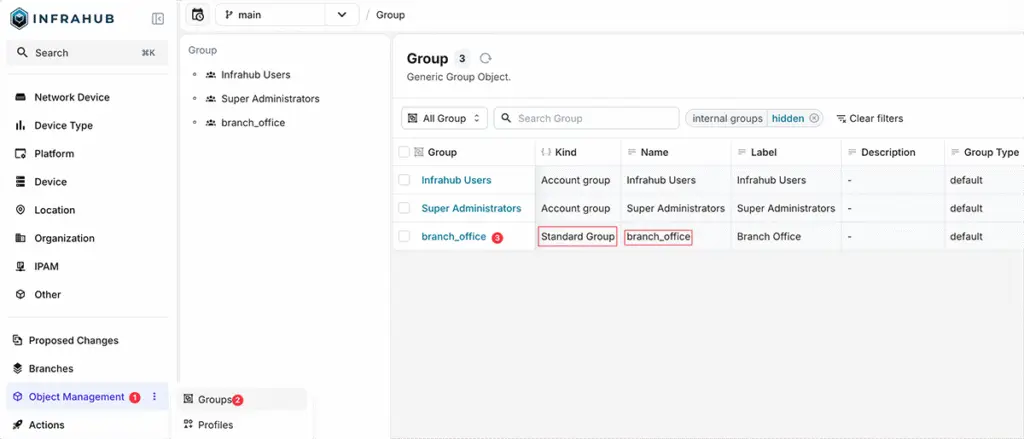The width and height of the screenshot is (1024, 439).
Task: Expand the branch selector chevron
Action: (x=342, y=14)
